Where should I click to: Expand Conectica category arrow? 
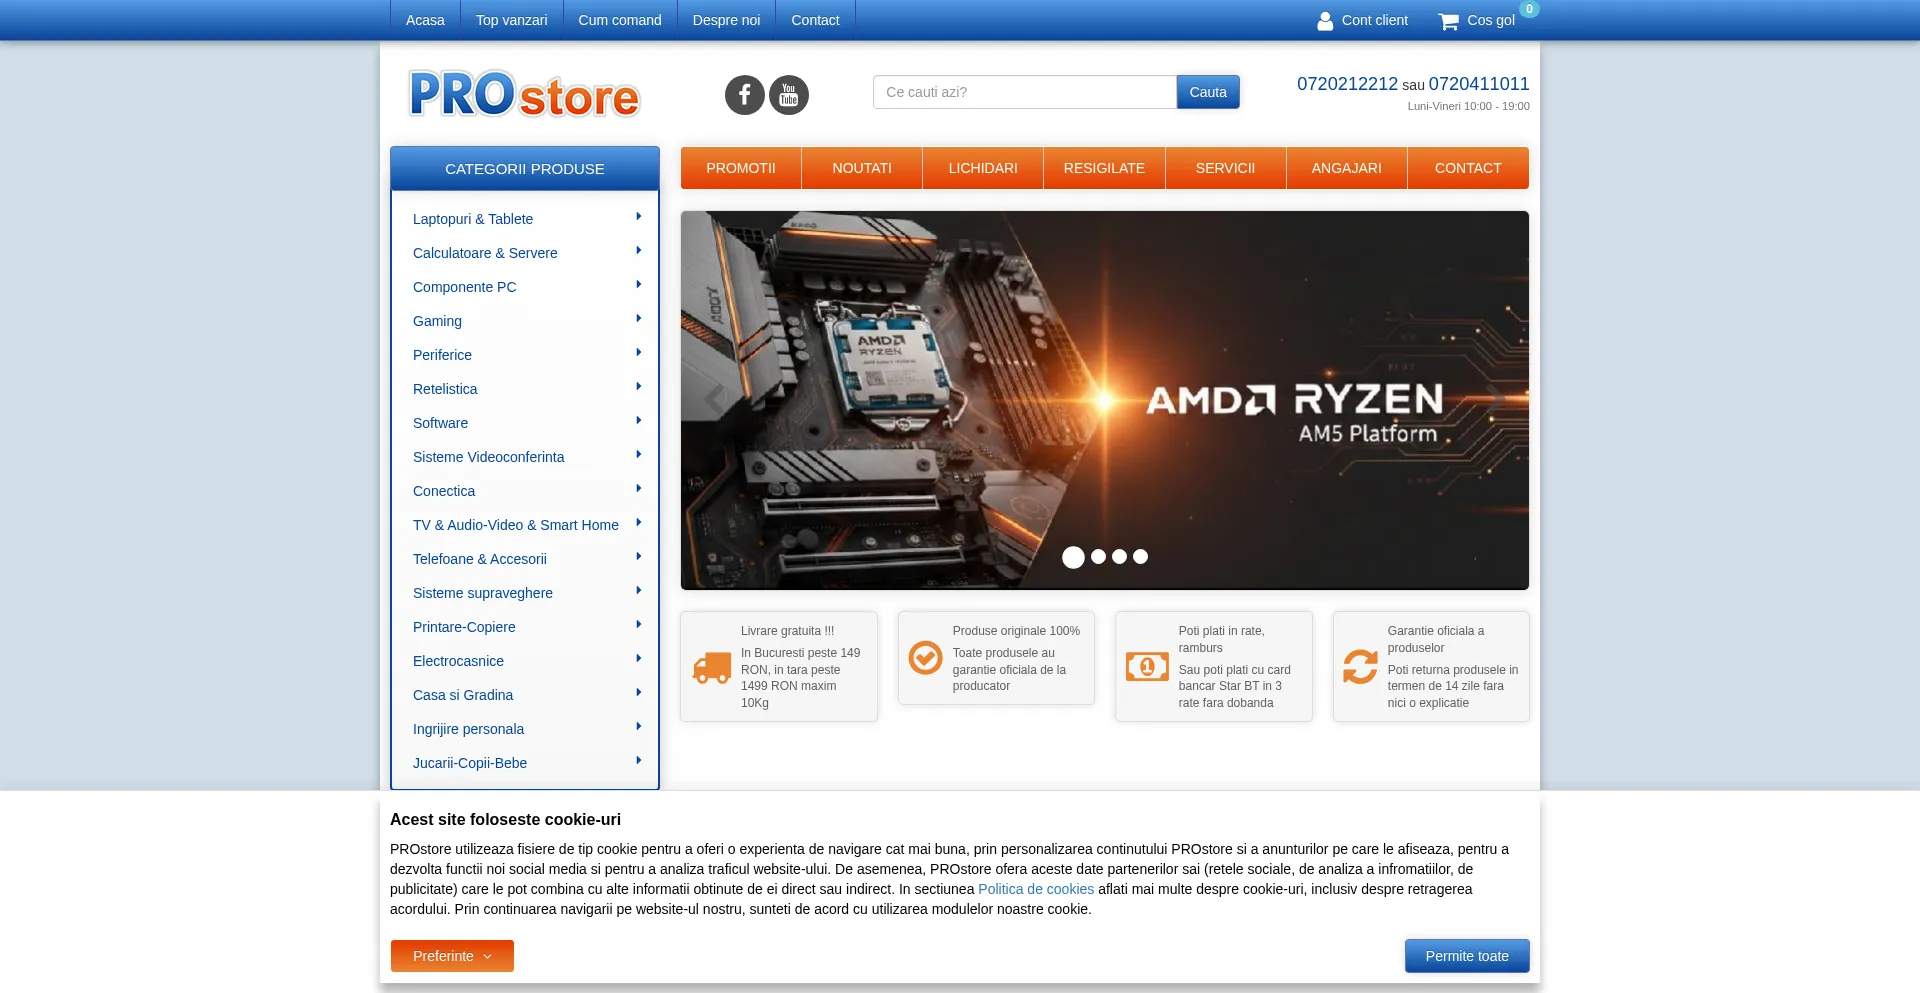[x=638, y=489]
